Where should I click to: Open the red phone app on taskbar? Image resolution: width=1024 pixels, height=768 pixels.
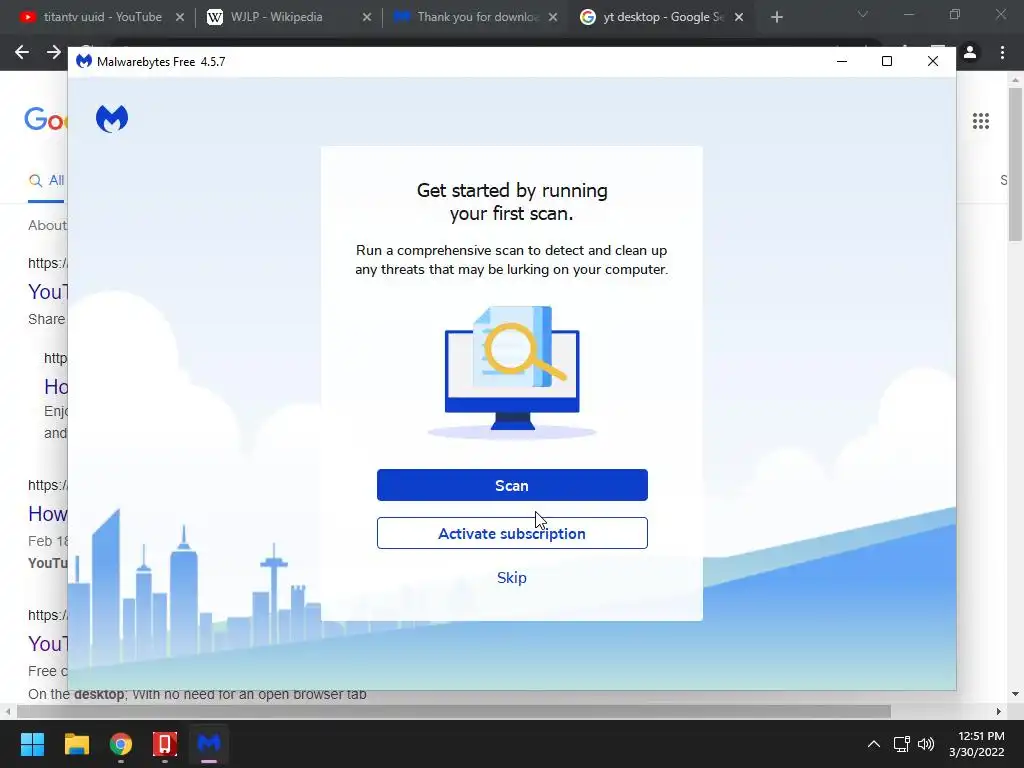[x=165, y=744]
